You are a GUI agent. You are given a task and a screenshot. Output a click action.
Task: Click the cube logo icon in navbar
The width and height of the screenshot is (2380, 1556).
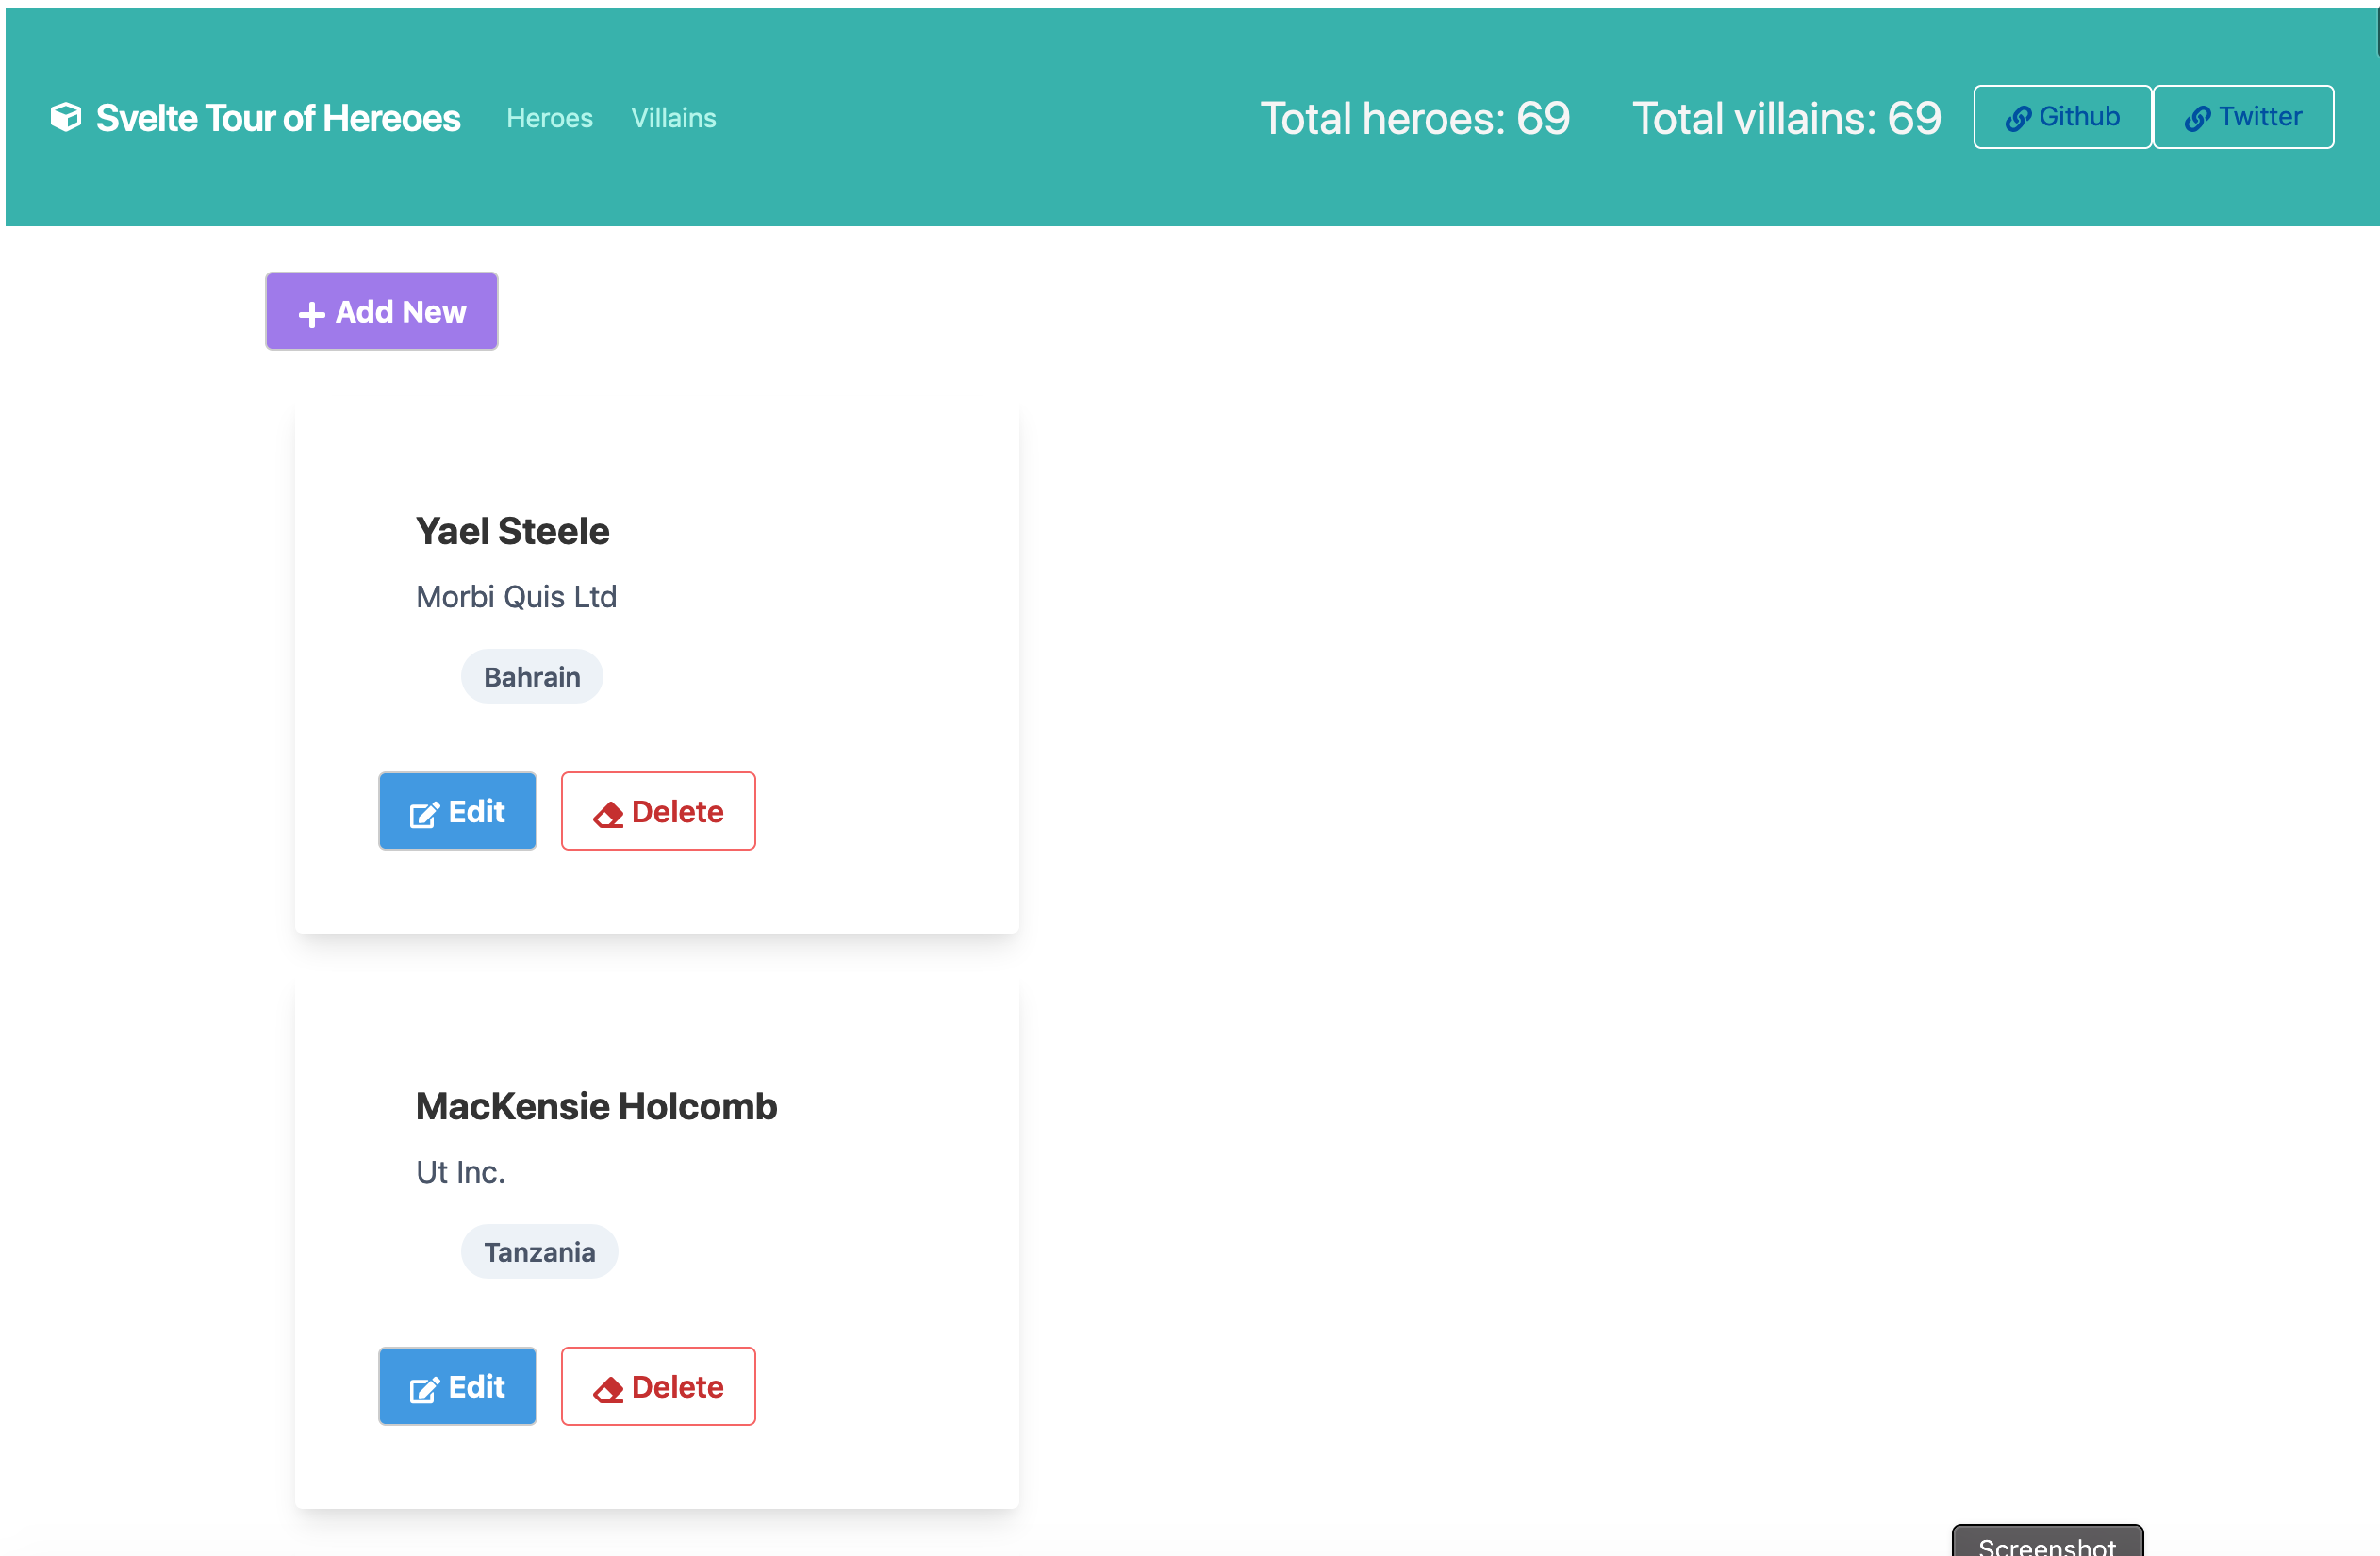[x=66, y=117]
